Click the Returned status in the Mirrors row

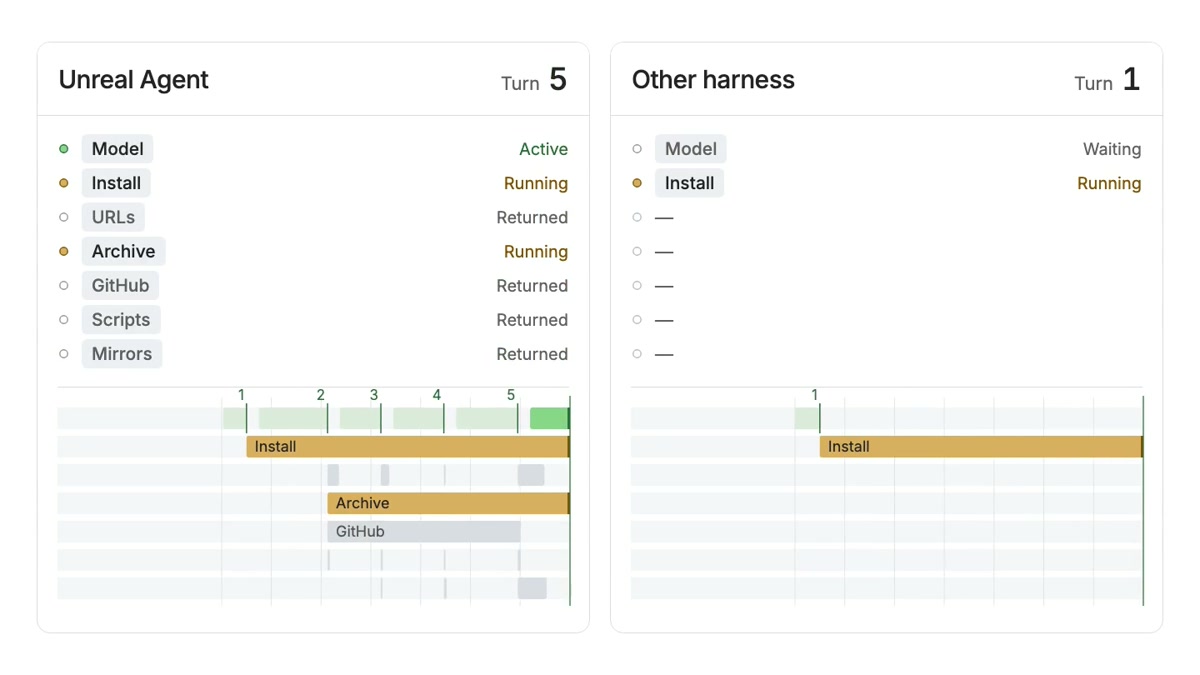click(532, 354)
